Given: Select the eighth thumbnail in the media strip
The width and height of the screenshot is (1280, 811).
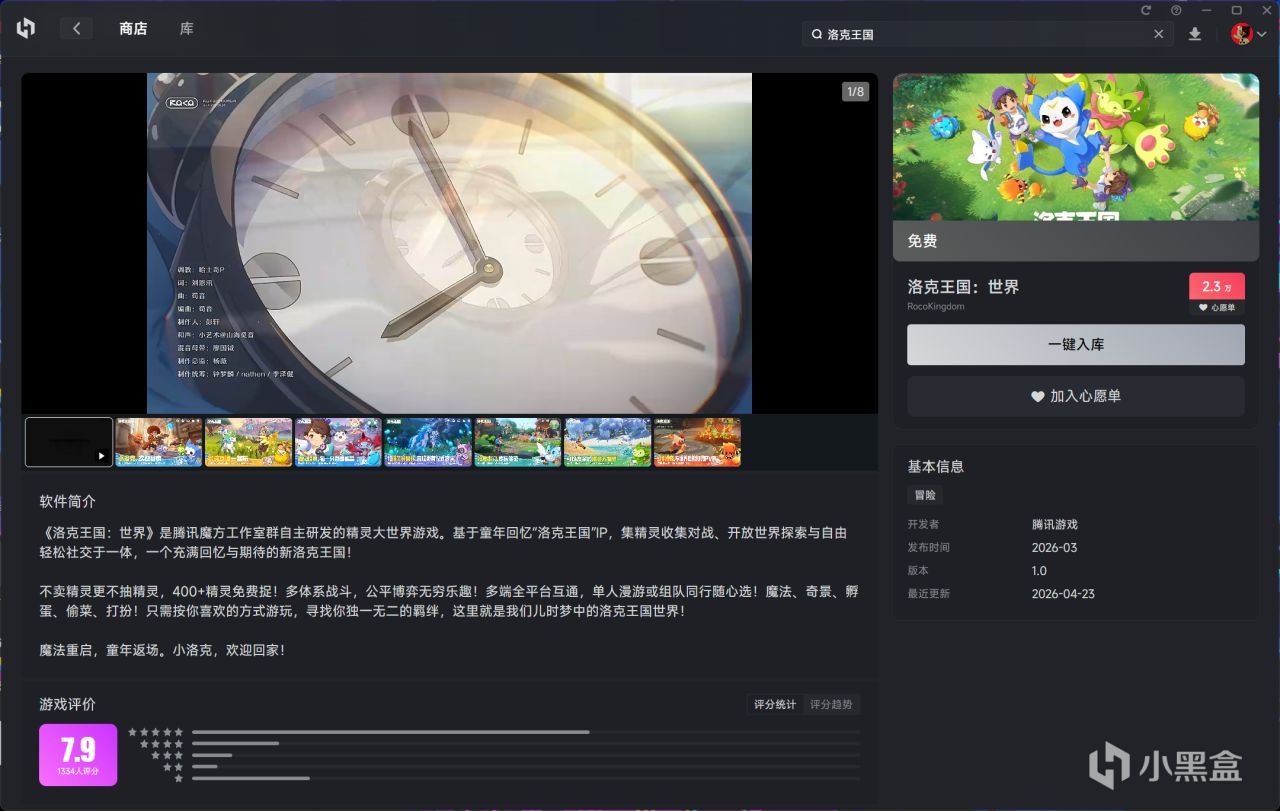Looking at the screenshot, I should tap(697, 442).
